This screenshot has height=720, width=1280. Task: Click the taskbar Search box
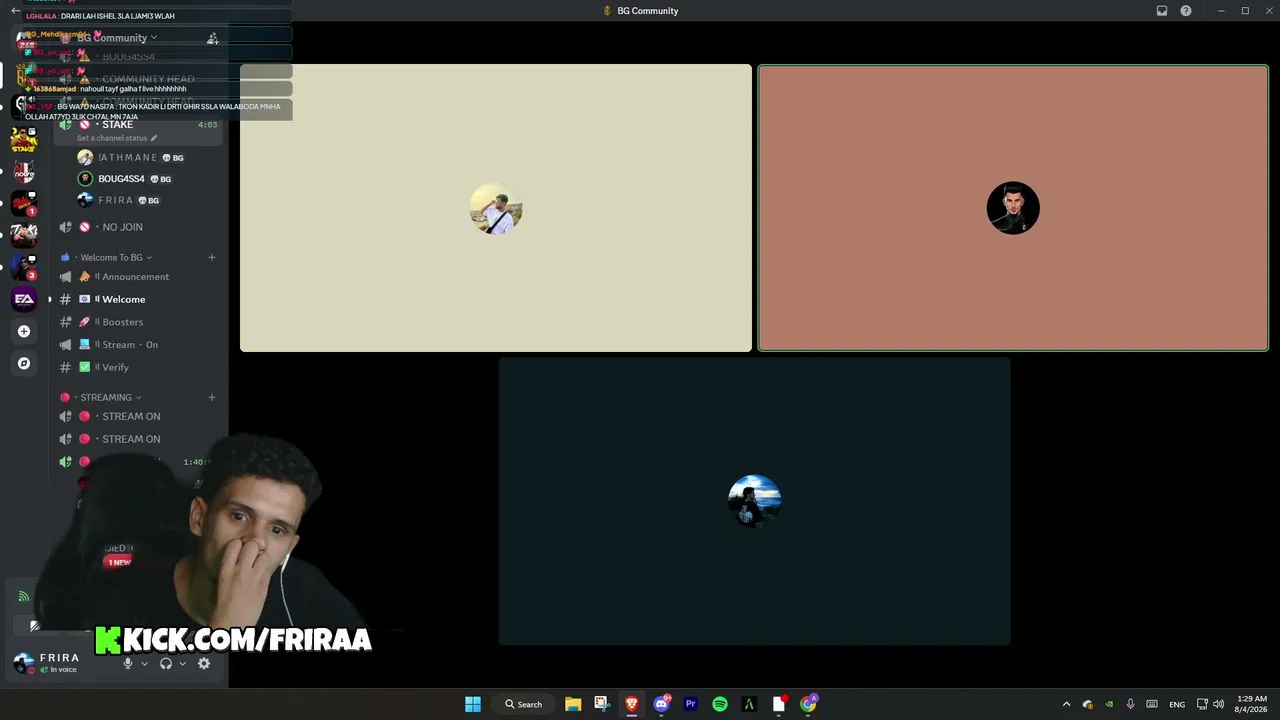point(524,704)
